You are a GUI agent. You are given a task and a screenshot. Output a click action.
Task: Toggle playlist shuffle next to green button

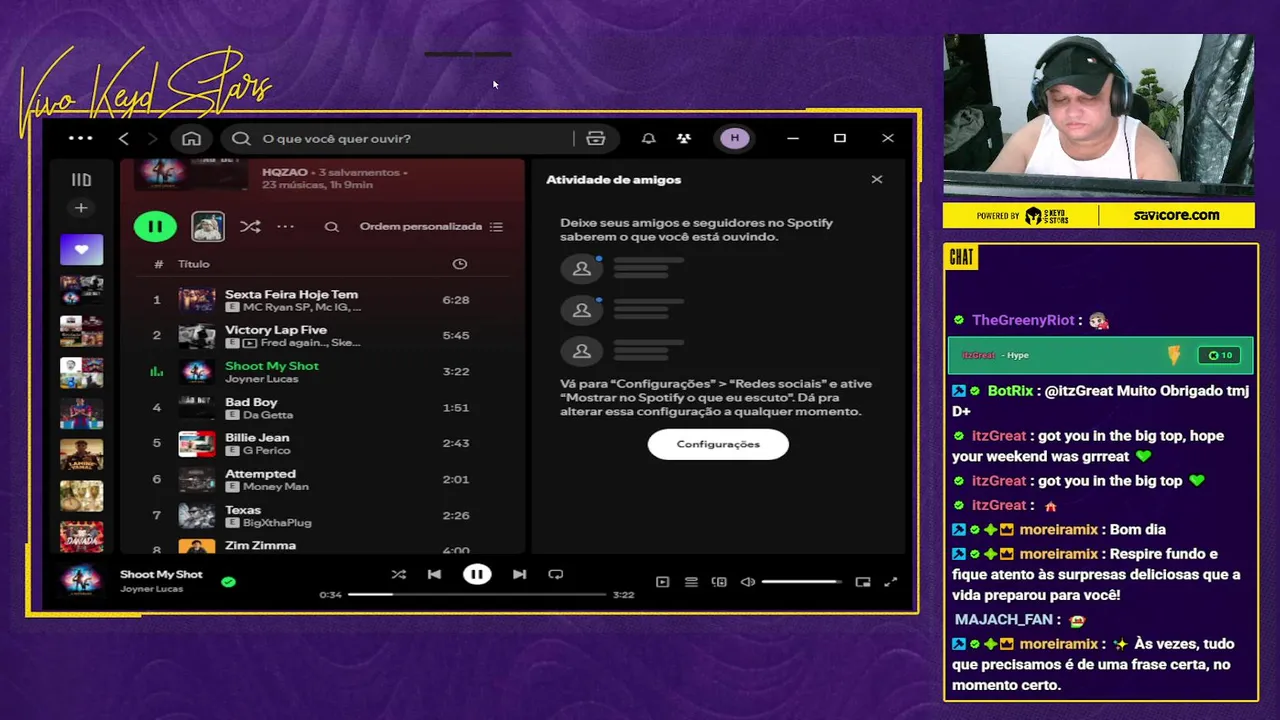tap(250, 227)
